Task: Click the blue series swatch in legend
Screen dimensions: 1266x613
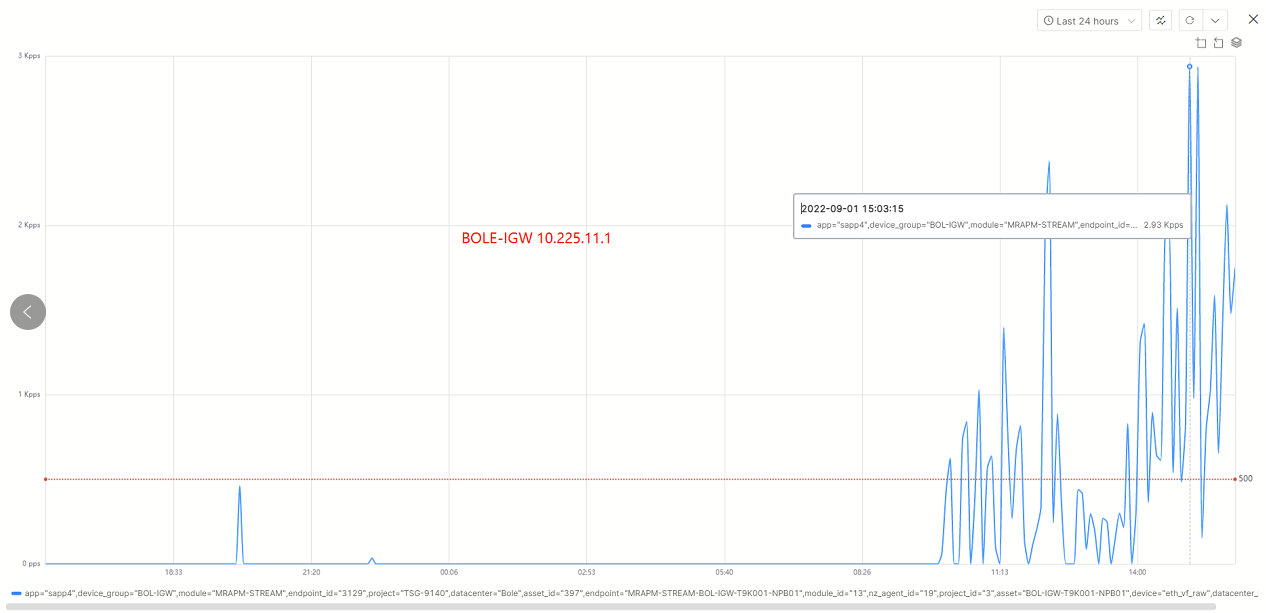Action: coord(16,594)
